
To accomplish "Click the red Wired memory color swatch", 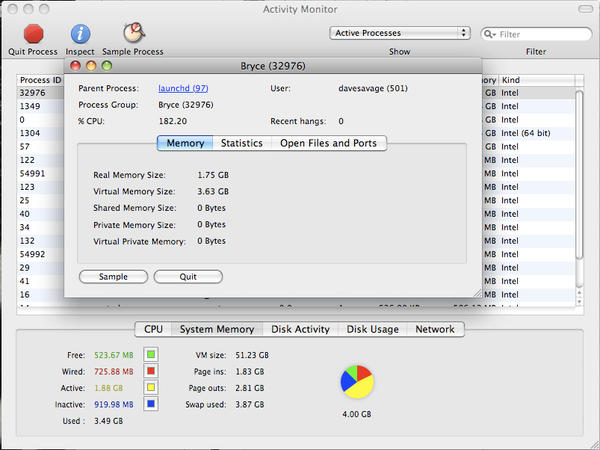I will tap(151, 371).
